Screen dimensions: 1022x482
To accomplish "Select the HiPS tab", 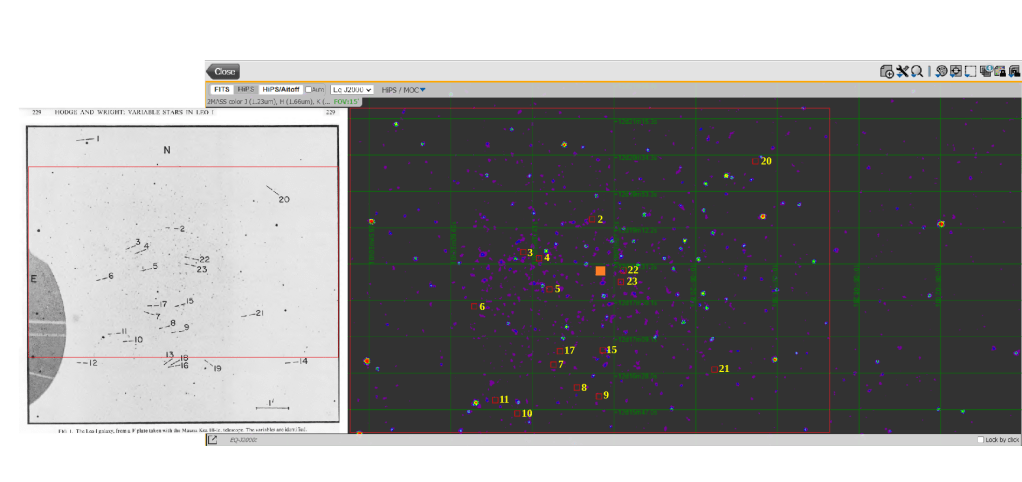I will click(246, 90).
